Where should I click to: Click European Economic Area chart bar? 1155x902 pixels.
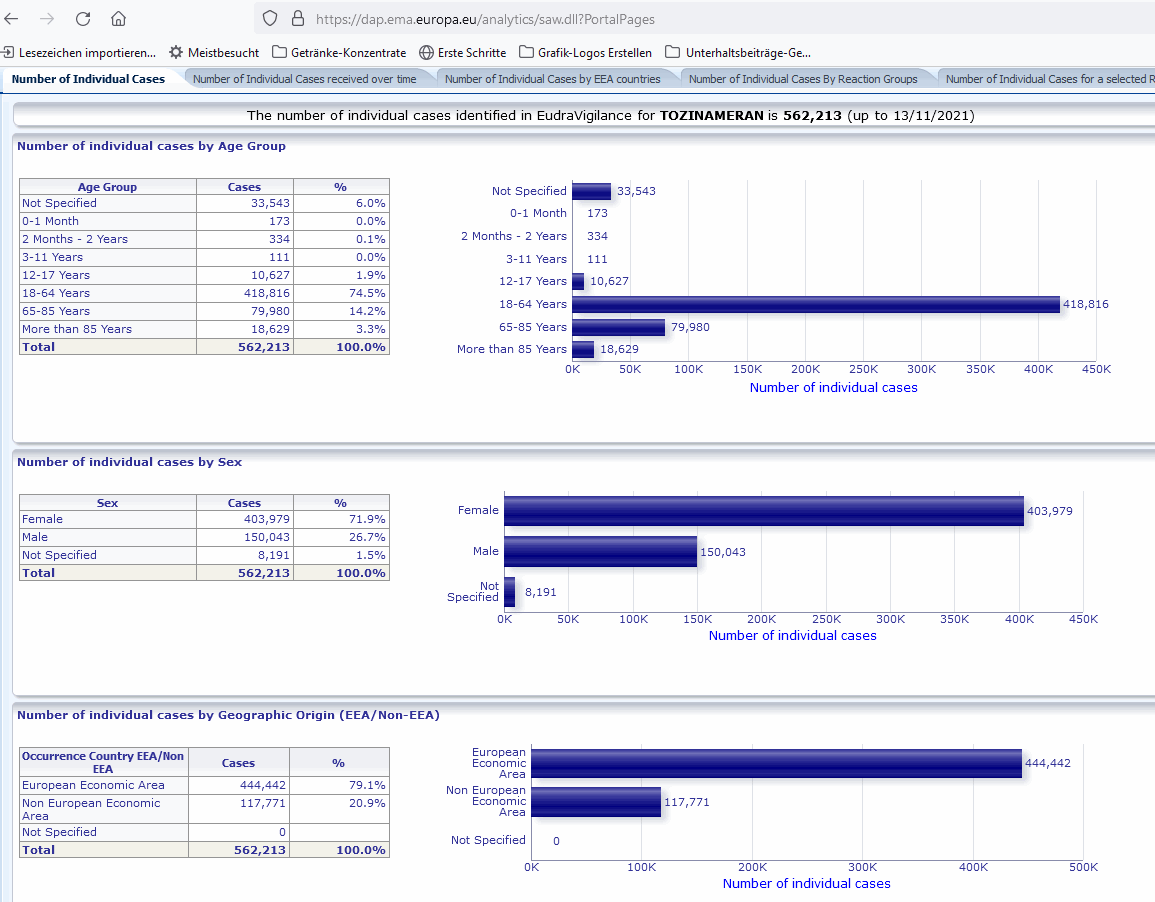(x=776, y=763)
